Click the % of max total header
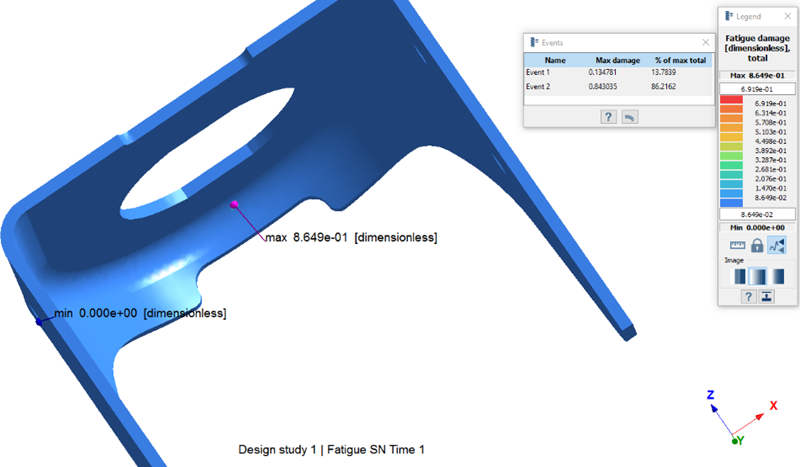Screen dimensions: 800x467 pos(679,60)
